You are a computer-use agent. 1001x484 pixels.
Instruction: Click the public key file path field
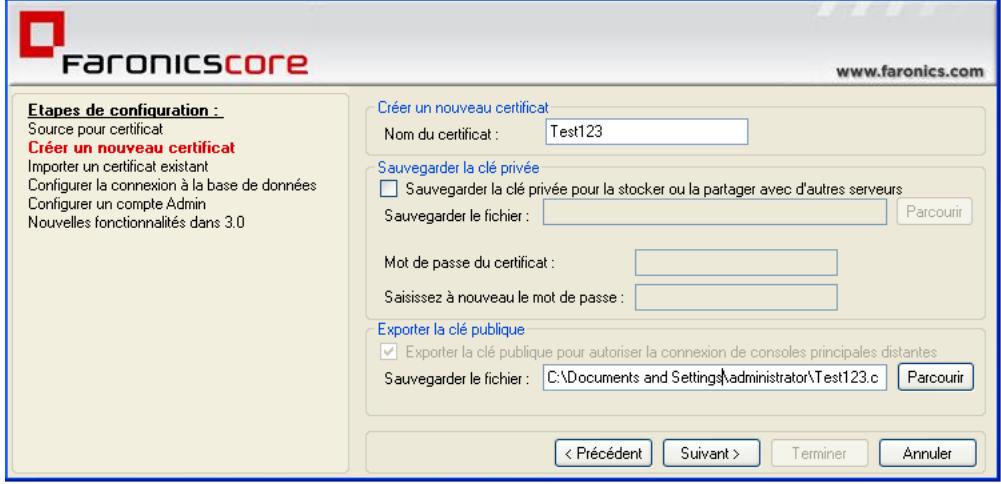pyautogui.click(x=714, y=377)
